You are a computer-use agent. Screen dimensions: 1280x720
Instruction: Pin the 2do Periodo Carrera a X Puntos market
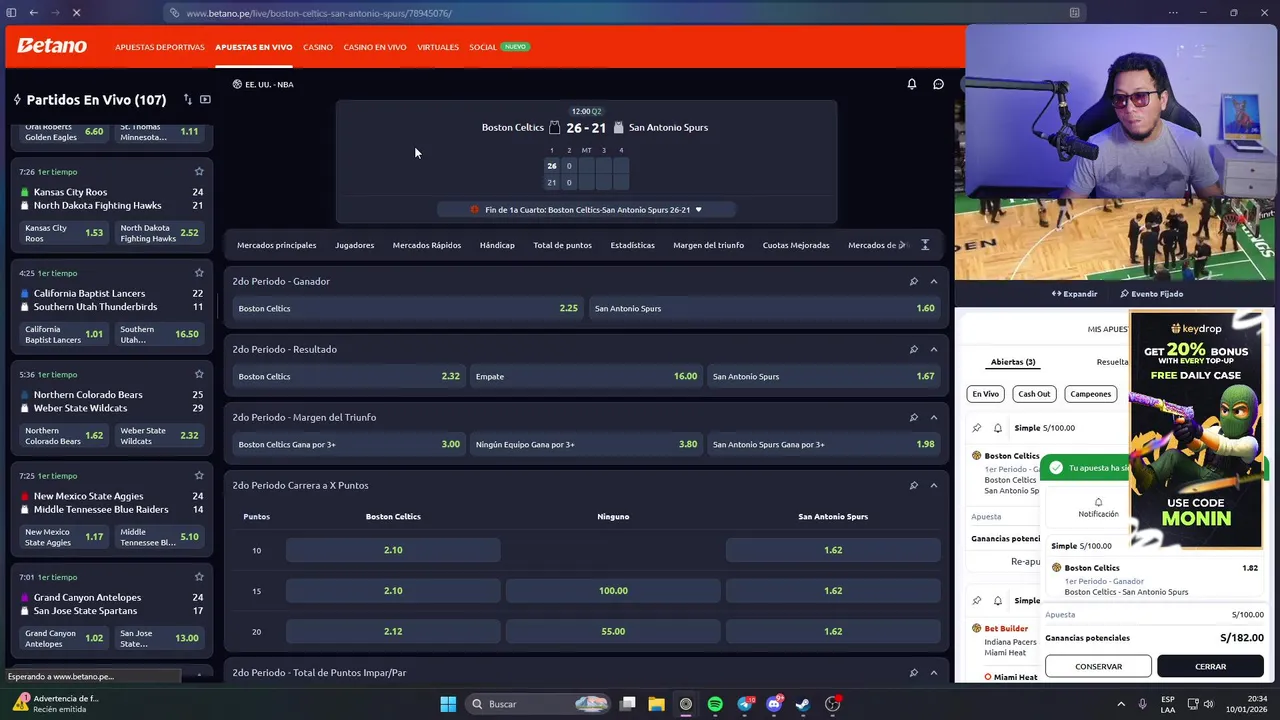[x=913, y=485]
